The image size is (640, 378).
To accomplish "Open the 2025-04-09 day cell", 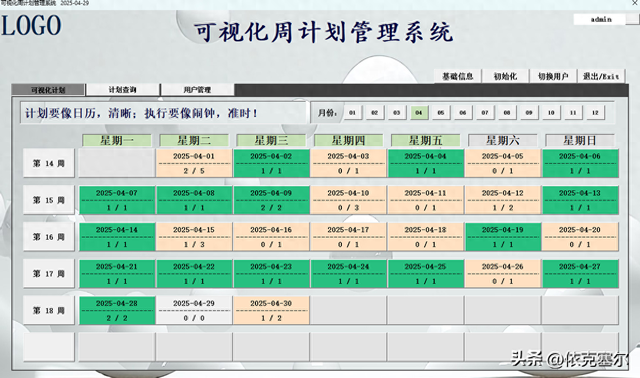I will tap(271, 200).
